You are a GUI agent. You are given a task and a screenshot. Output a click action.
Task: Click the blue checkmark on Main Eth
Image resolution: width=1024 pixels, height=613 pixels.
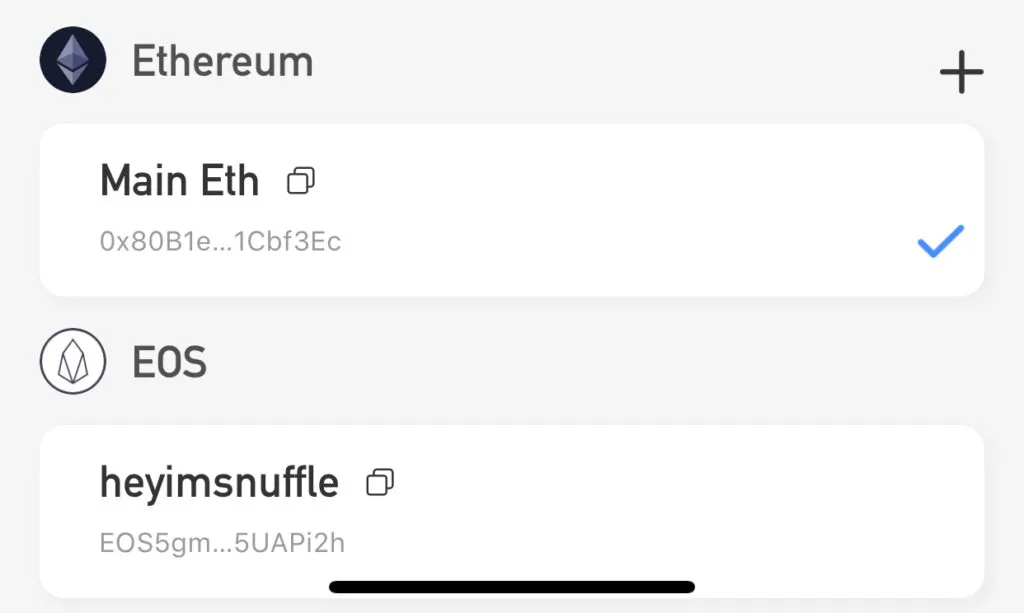pos(940,242)
